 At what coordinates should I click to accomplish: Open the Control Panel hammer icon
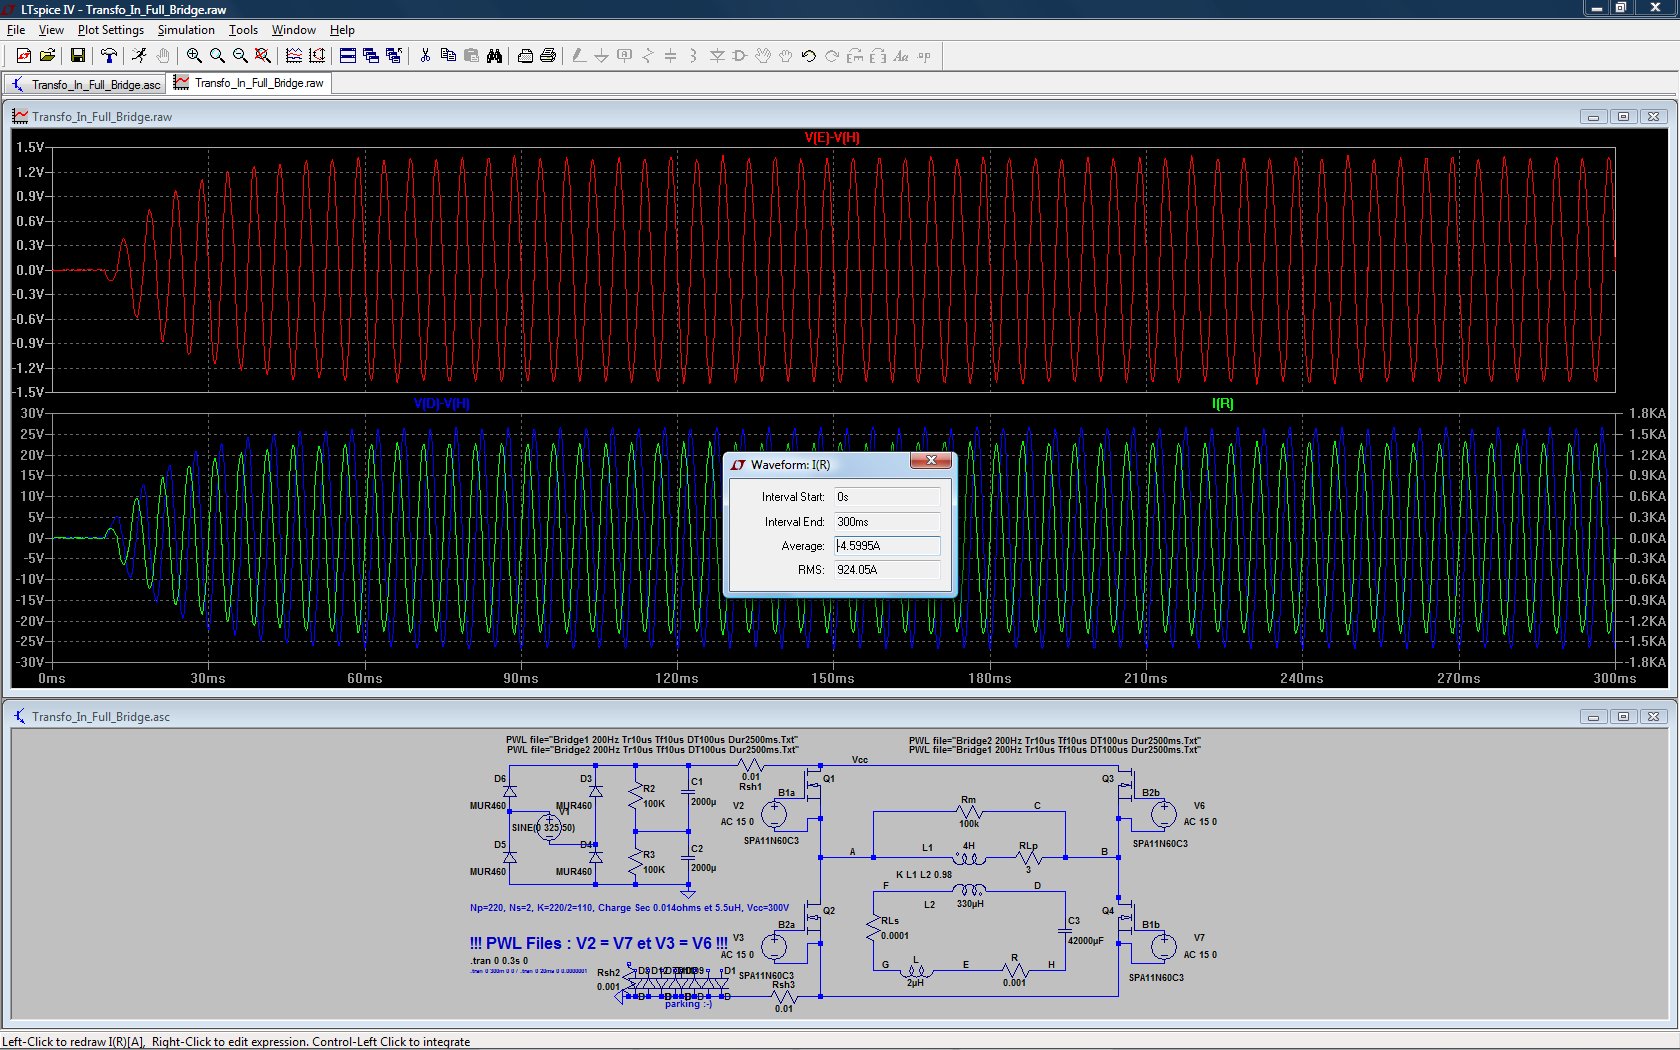point(108,56)
